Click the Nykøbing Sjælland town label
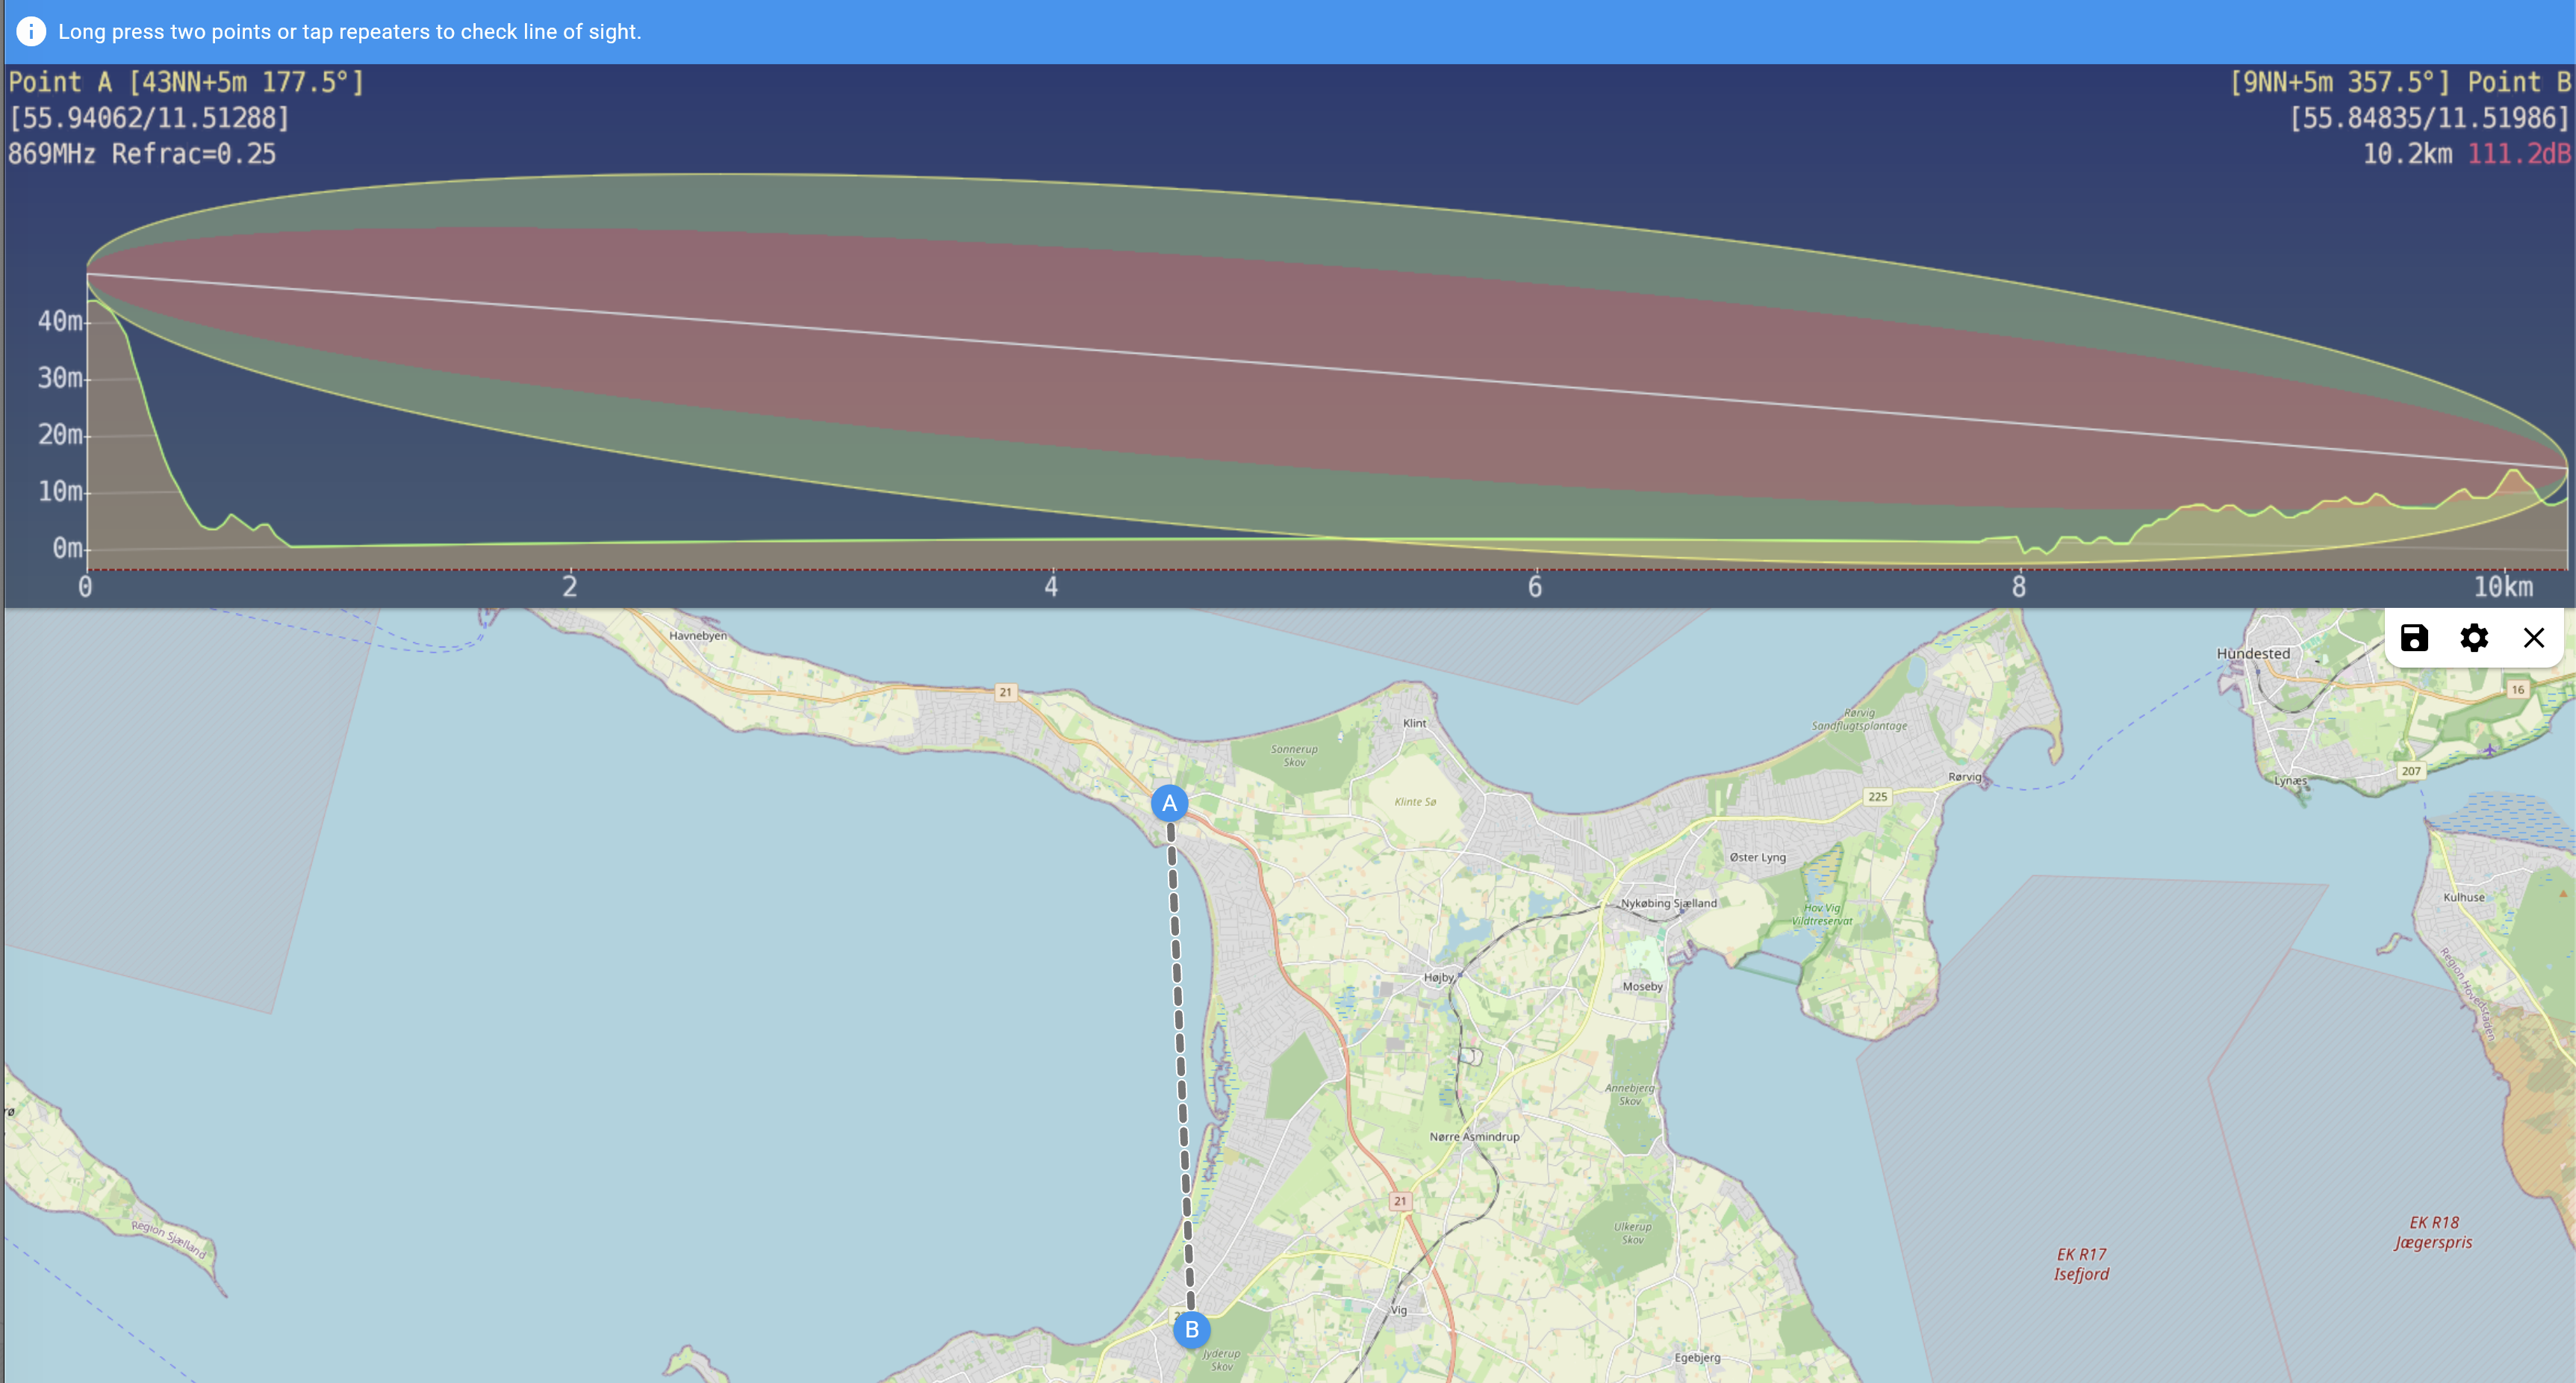 coord(1669,903)
